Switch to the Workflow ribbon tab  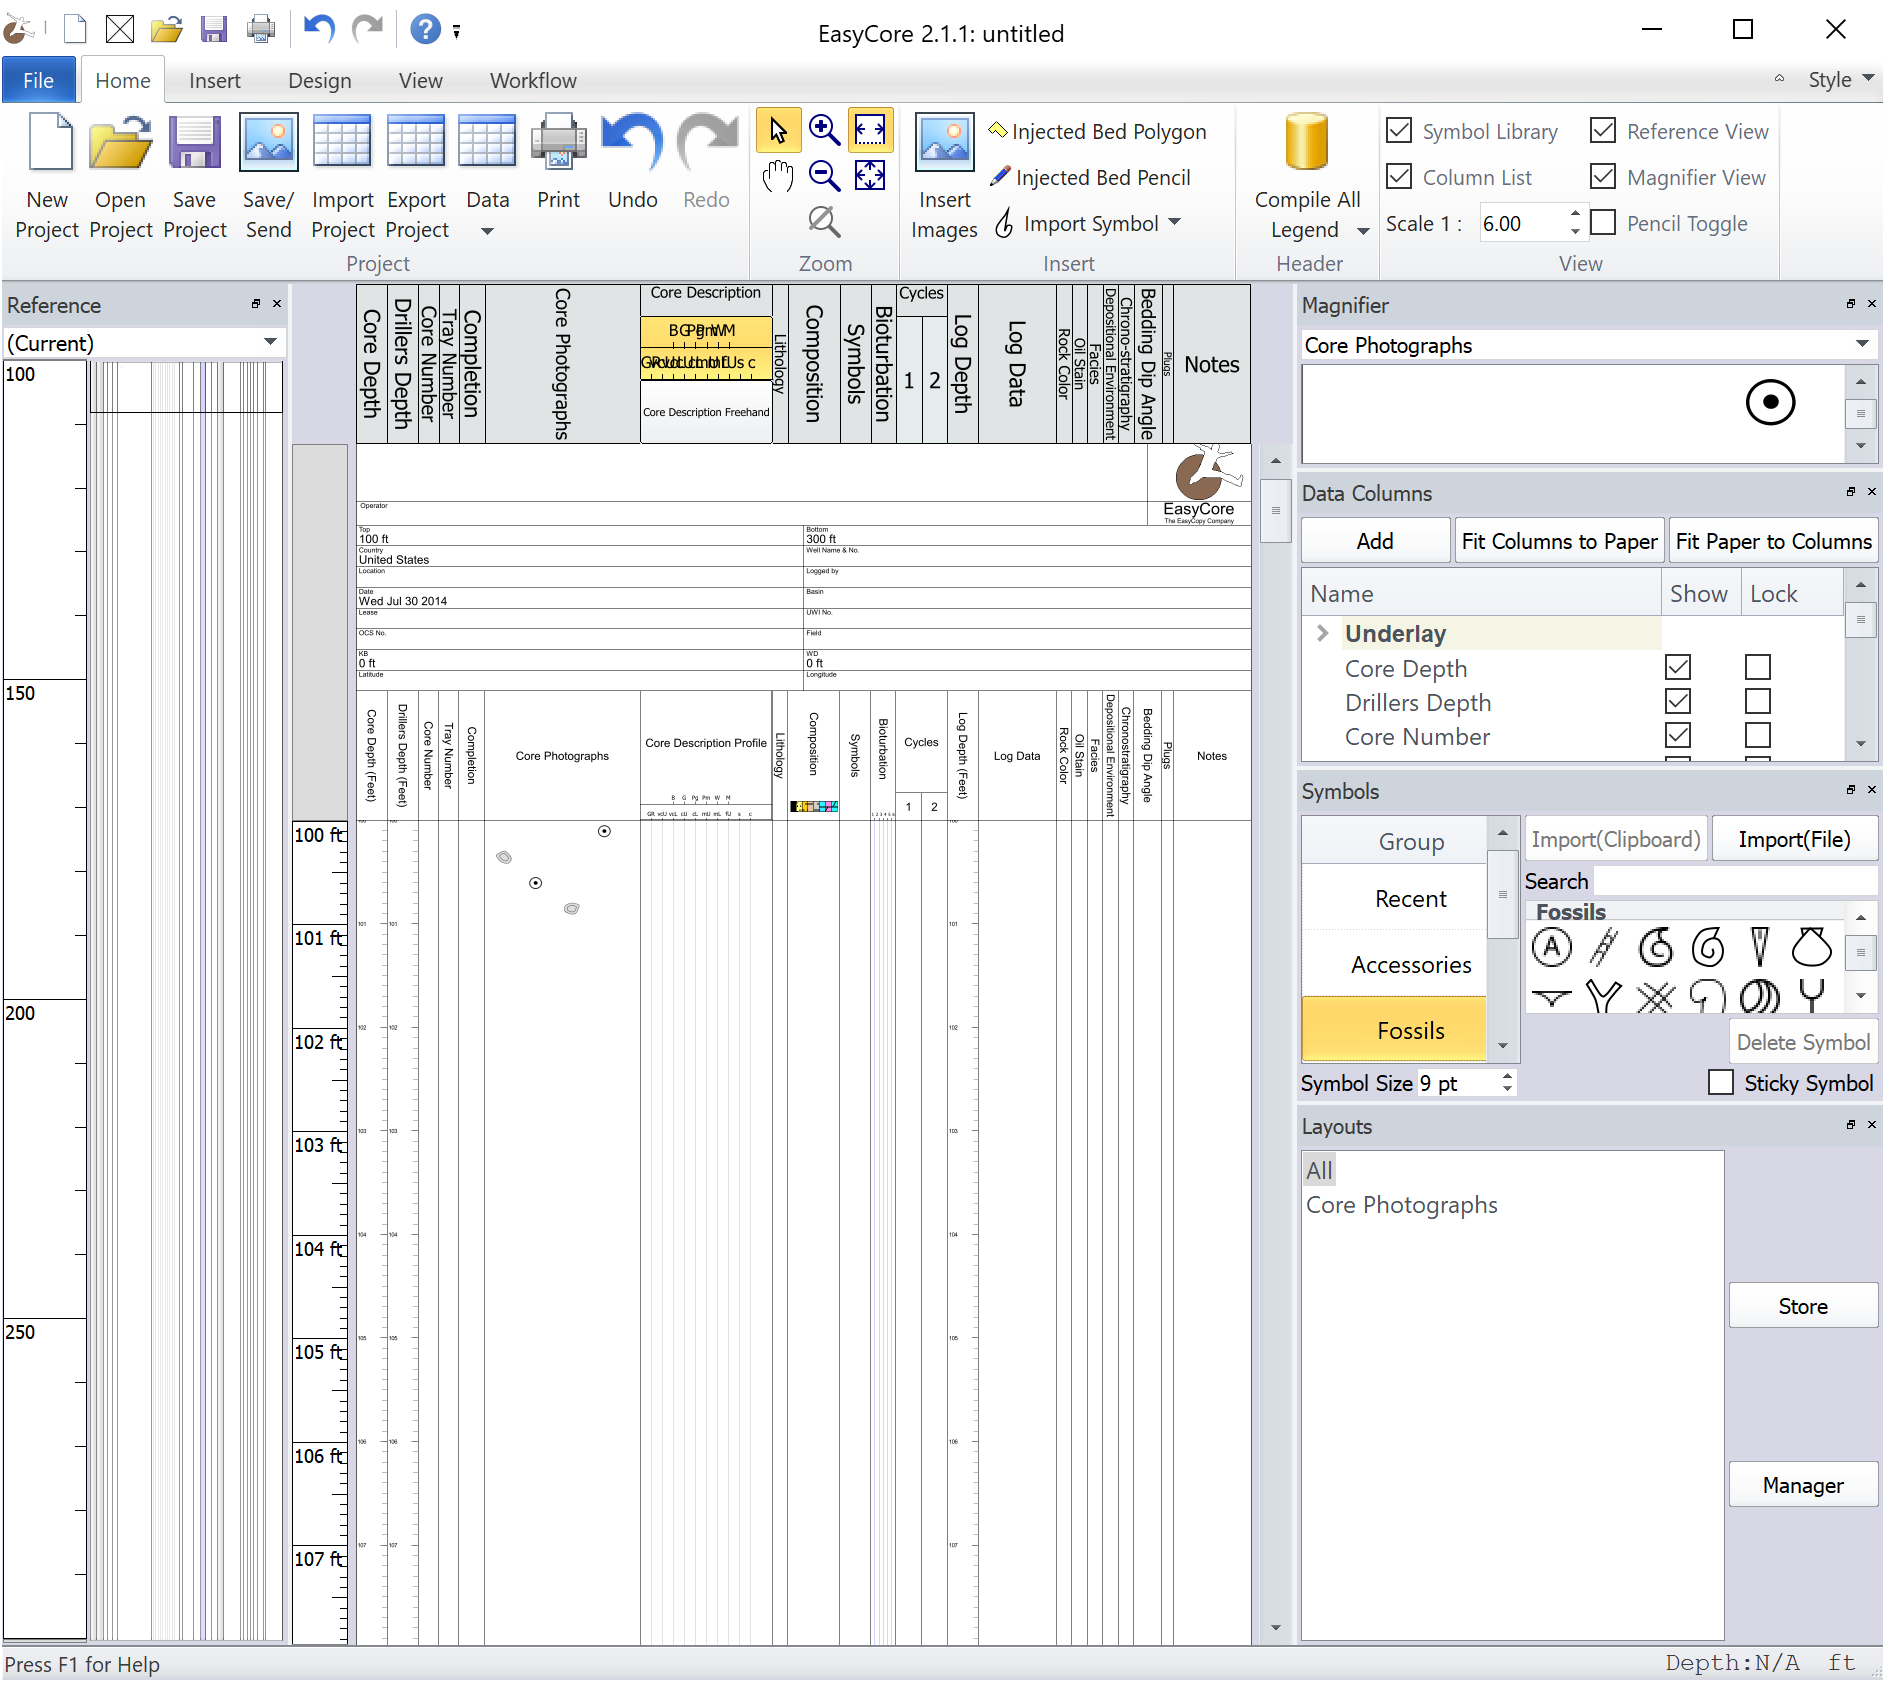click(532, 81)
